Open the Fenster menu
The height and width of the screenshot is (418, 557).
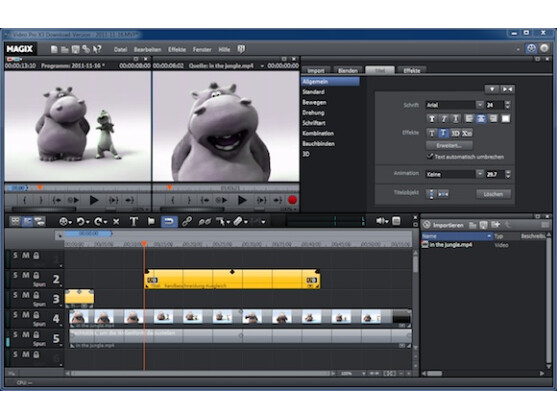point(202,50)
